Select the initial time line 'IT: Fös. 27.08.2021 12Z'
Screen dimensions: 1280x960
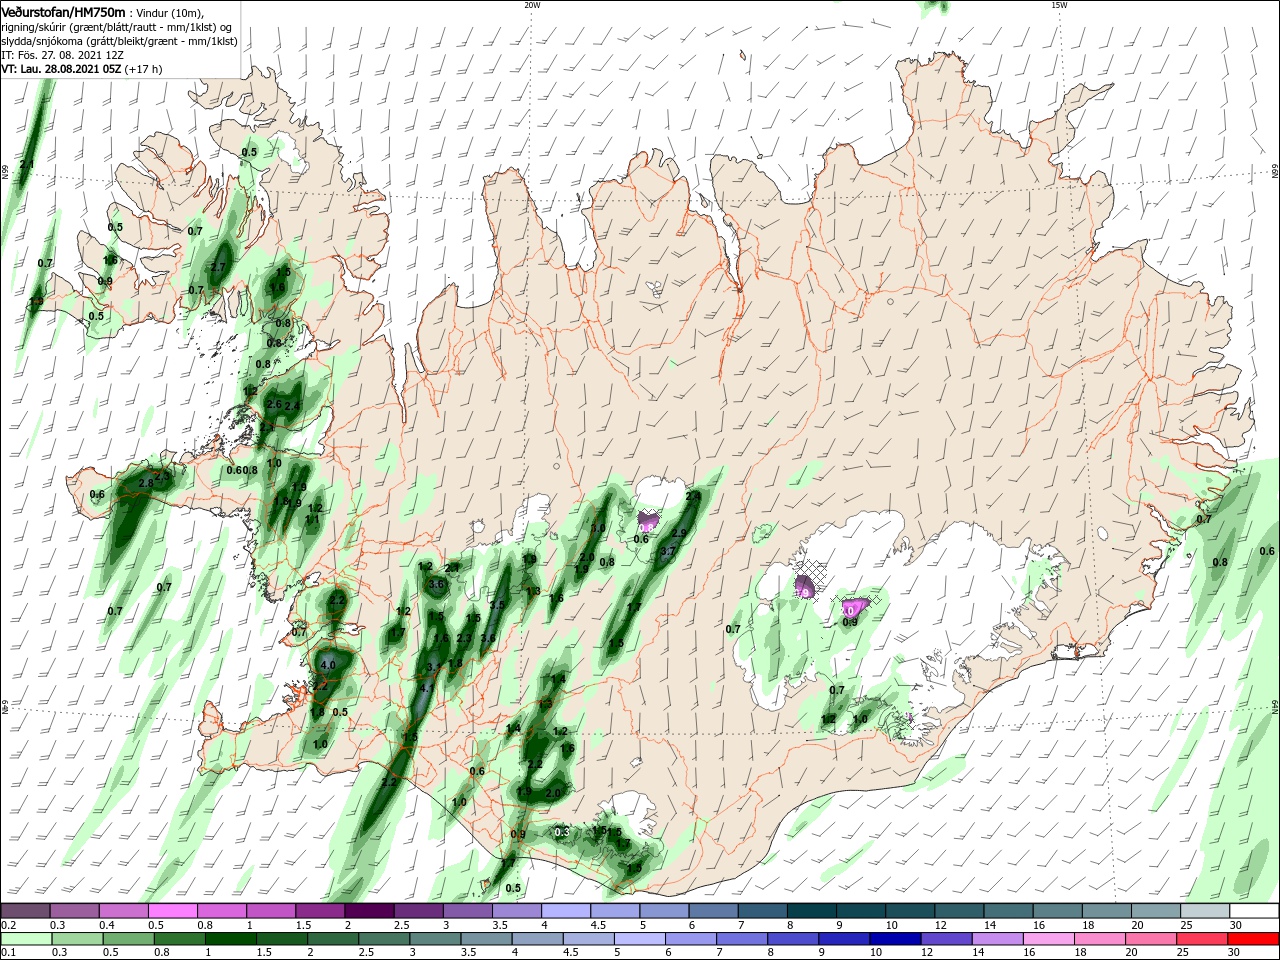(63, 56)
